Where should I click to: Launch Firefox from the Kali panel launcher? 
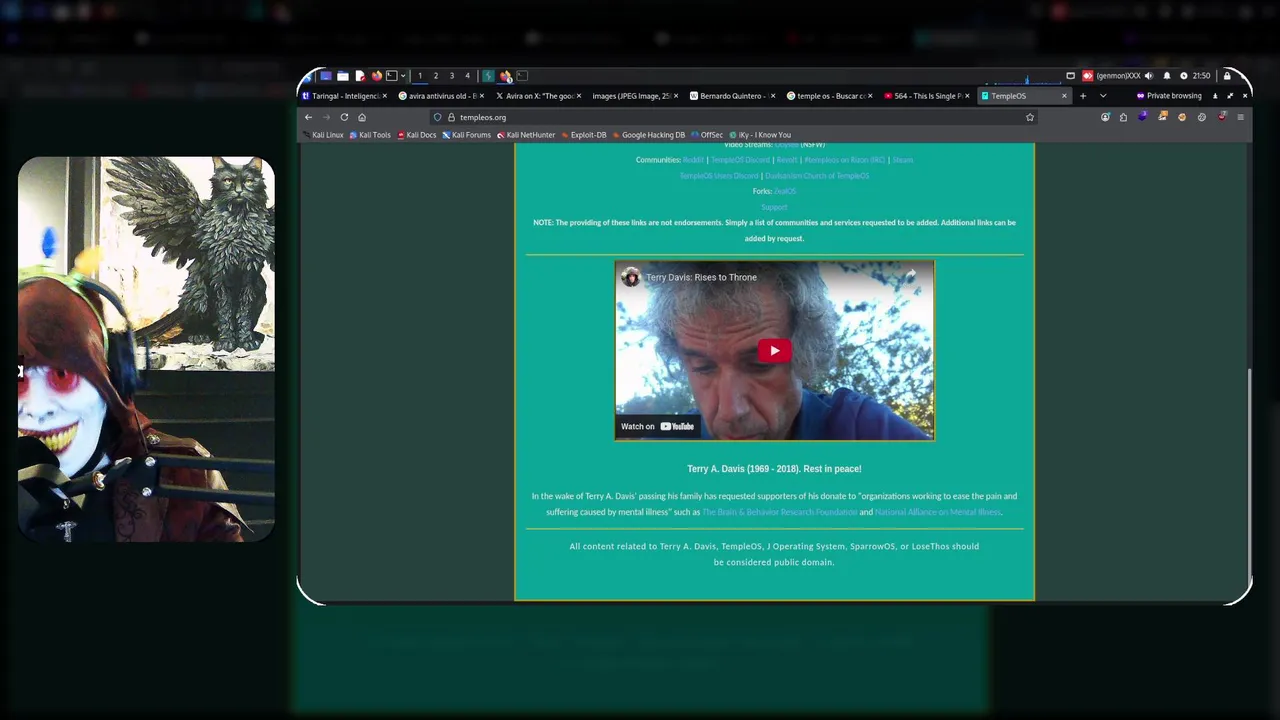376,76
